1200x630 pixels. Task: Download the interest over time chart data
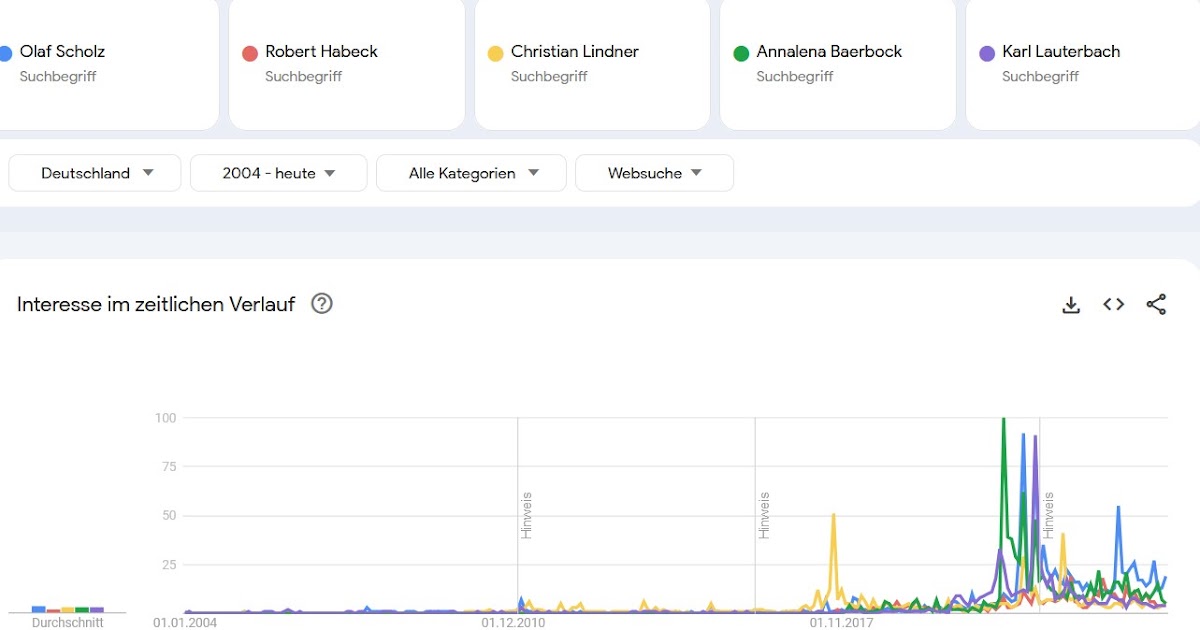pyautogui.click(x=1071, y=305)
